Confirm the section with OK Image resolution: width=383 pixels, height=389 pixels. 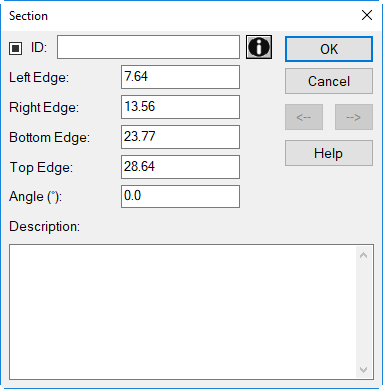click(329, 49)
